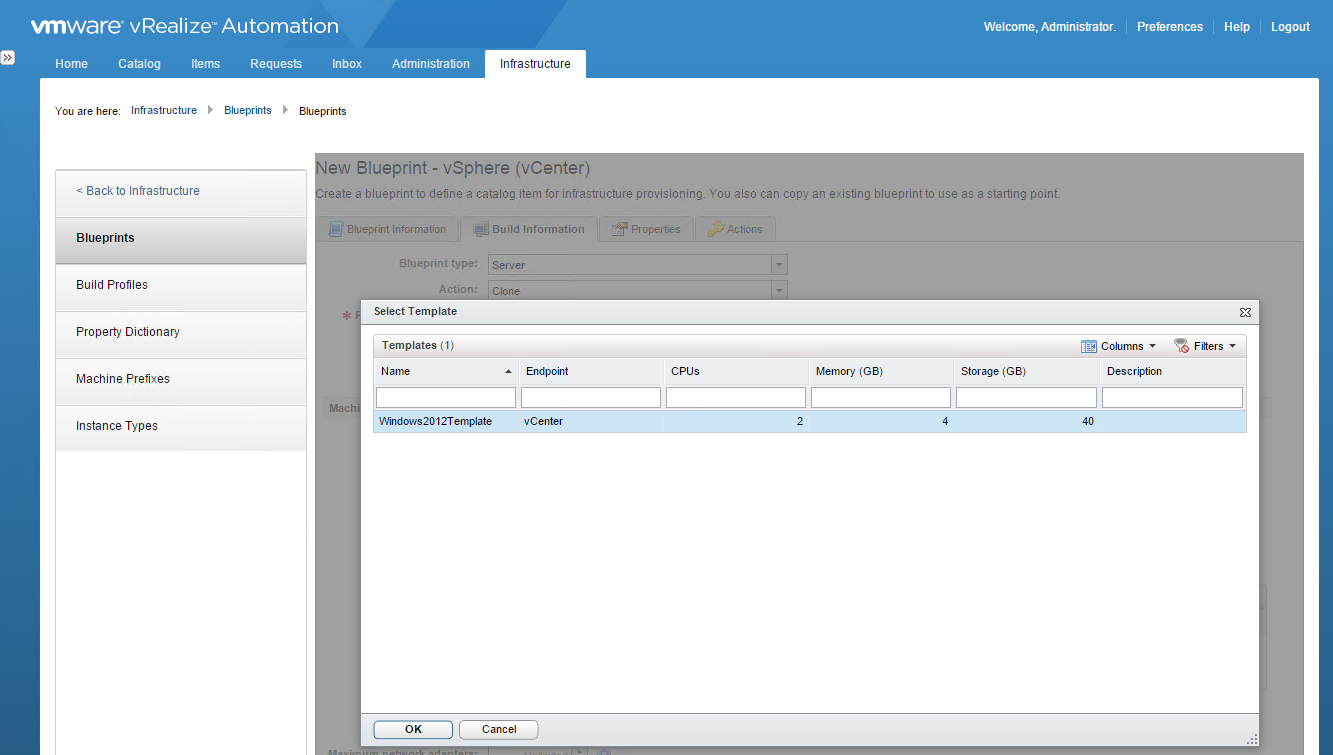Expand the collapsed side panel arrow
Screen dimensions: 1333x755
(x=7, y=58)
